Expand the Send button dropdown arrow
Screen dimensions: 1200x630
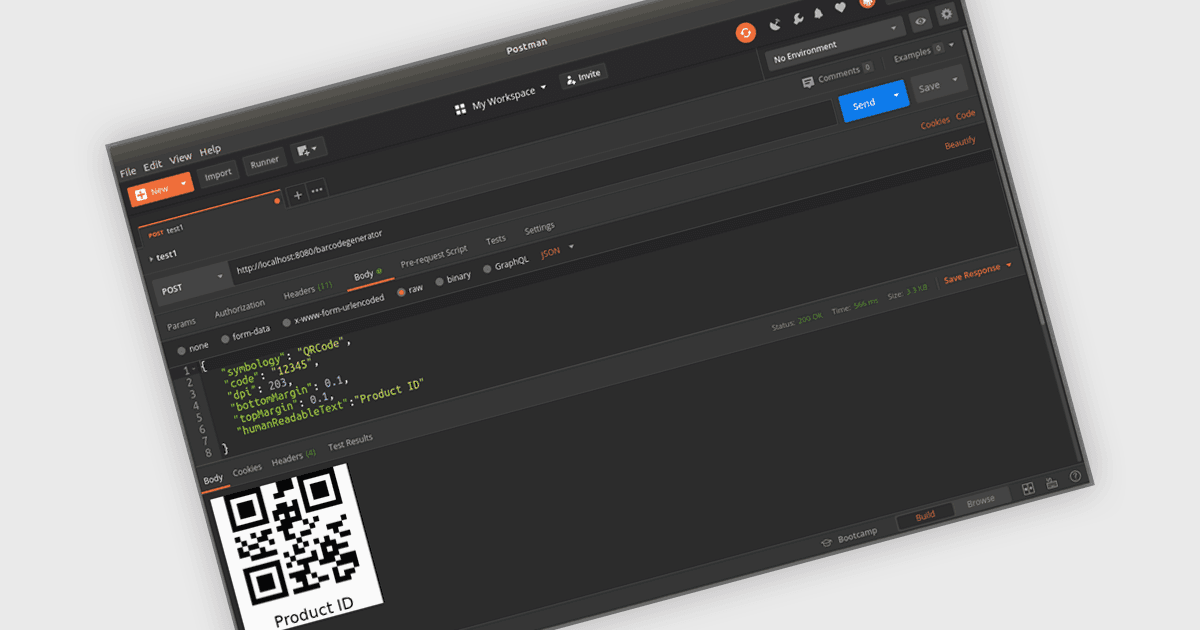896,94
